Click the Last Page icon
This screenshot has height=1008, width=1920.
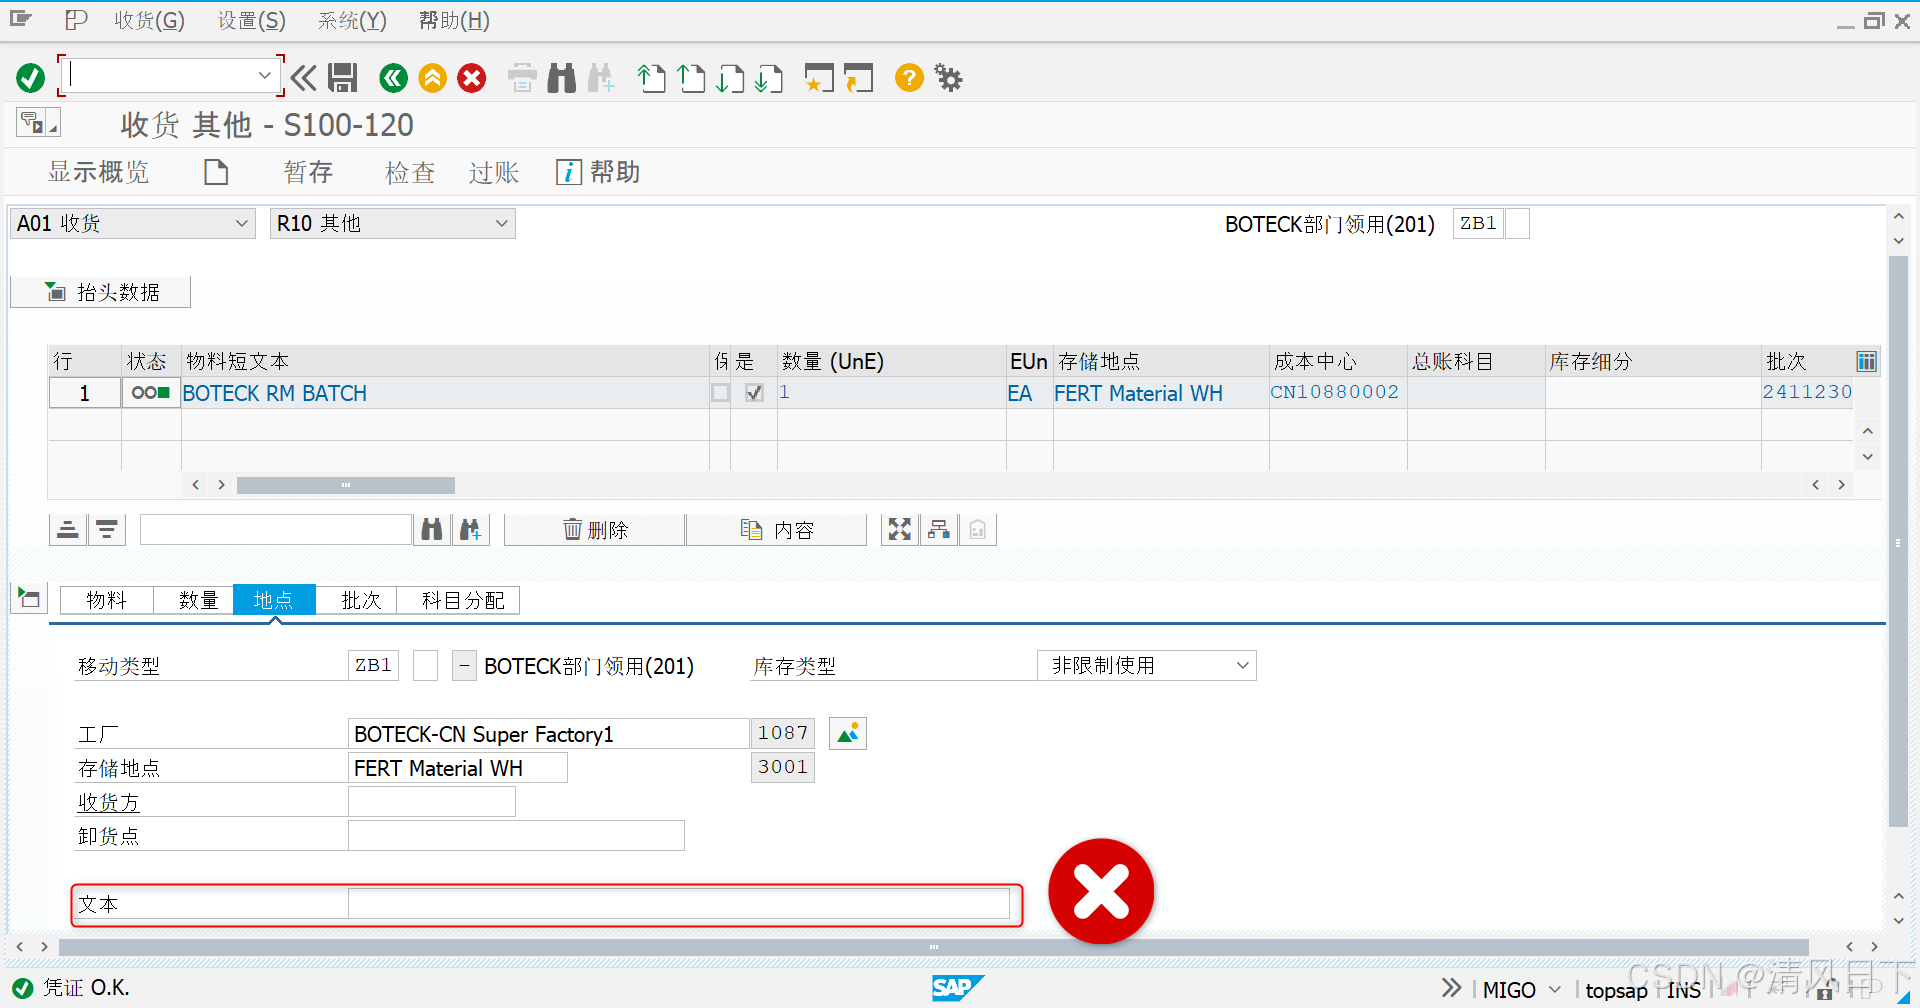[769, 77]
